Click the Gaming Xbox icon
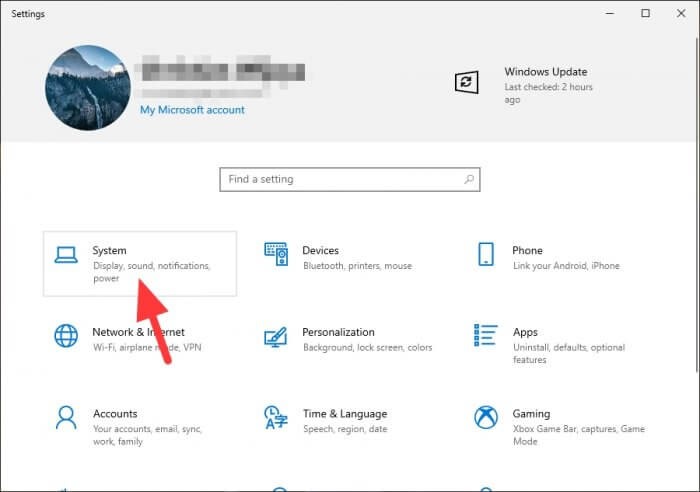The image size is (700, 492). point(486,417)
